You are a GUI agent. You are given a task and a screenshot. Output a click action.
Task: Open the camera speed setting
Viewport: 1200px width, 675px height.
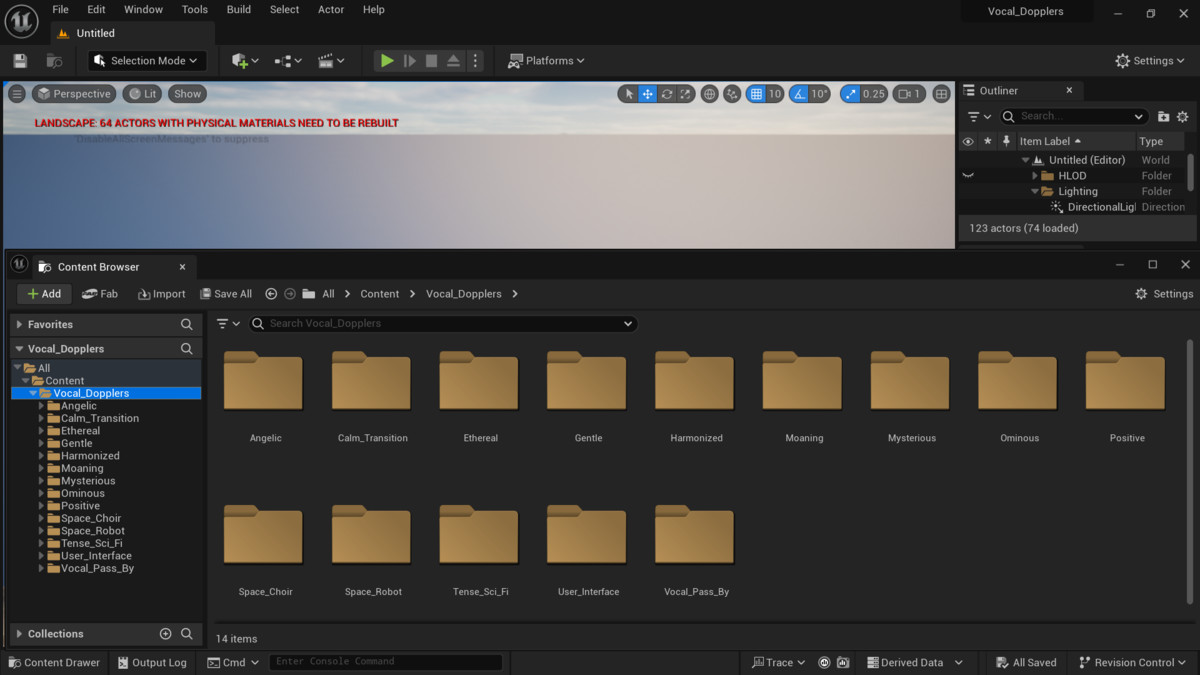[909, 94]
